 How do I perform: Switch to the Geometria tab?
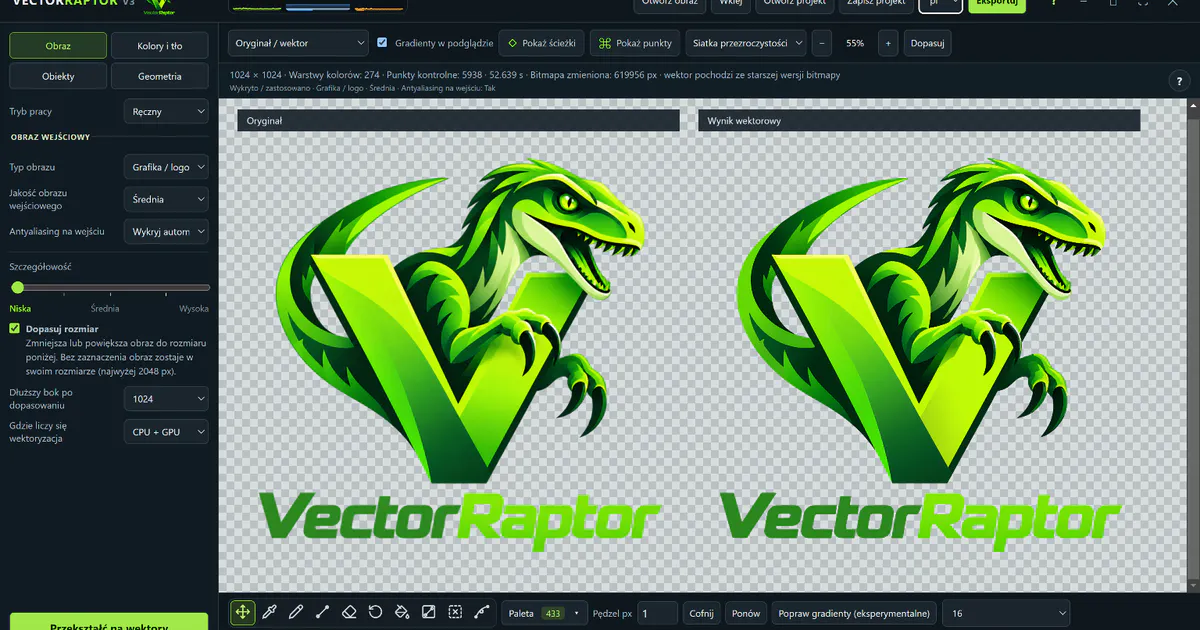pos(160,76)
